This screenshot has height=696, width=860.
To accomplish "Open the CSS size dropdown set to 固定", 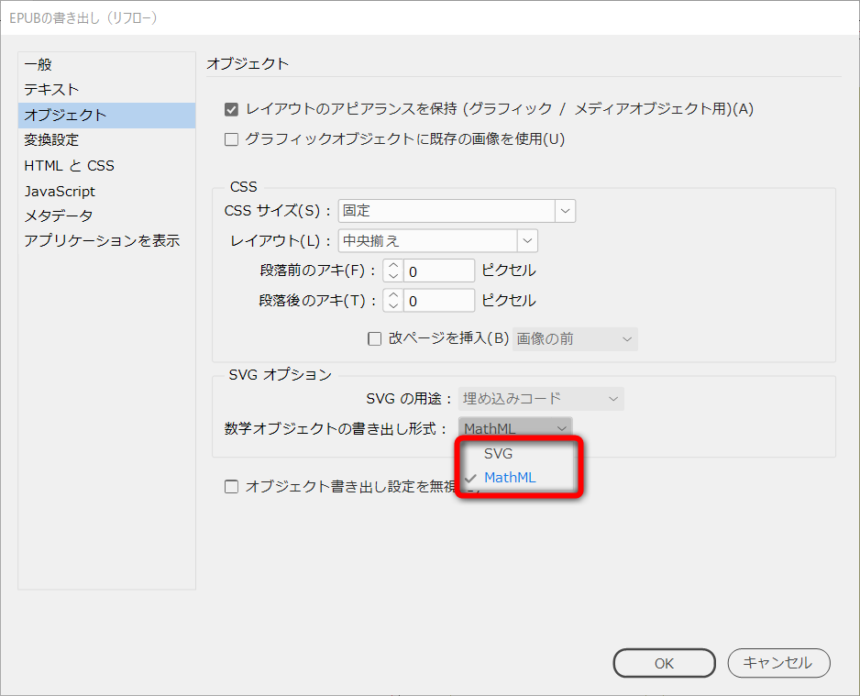I will coord(457,211).
